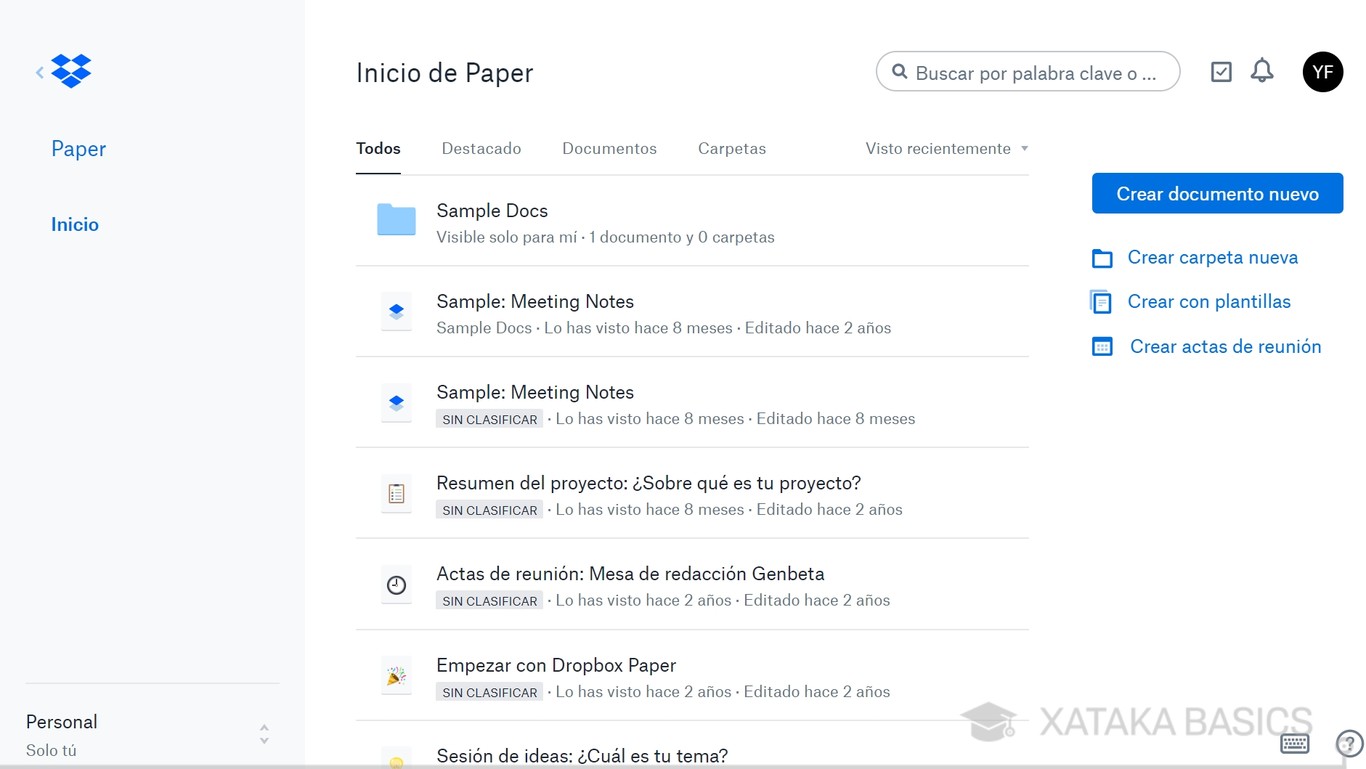Click the keyboard shortcuts icon

(1294, 743)
